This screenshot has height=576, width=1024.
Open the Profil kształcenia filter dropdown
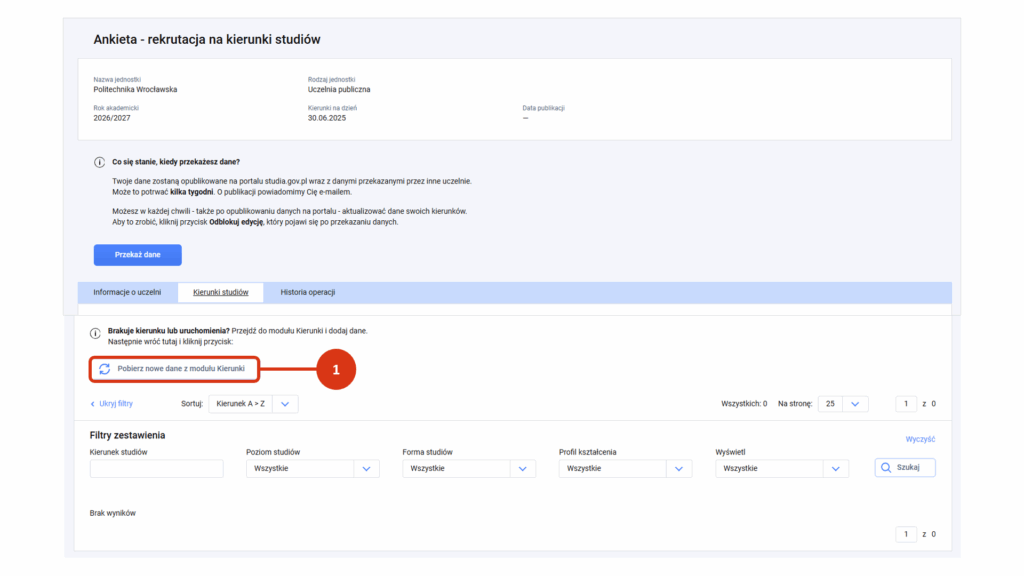625,468
